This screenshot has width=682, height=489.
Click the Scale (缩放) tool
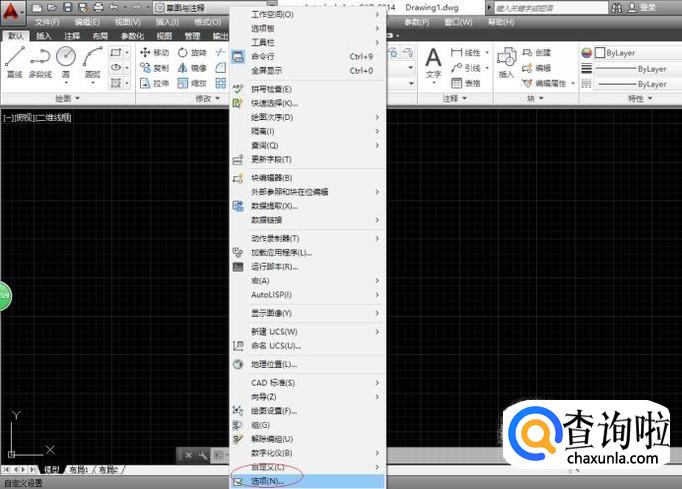(192, 83)
